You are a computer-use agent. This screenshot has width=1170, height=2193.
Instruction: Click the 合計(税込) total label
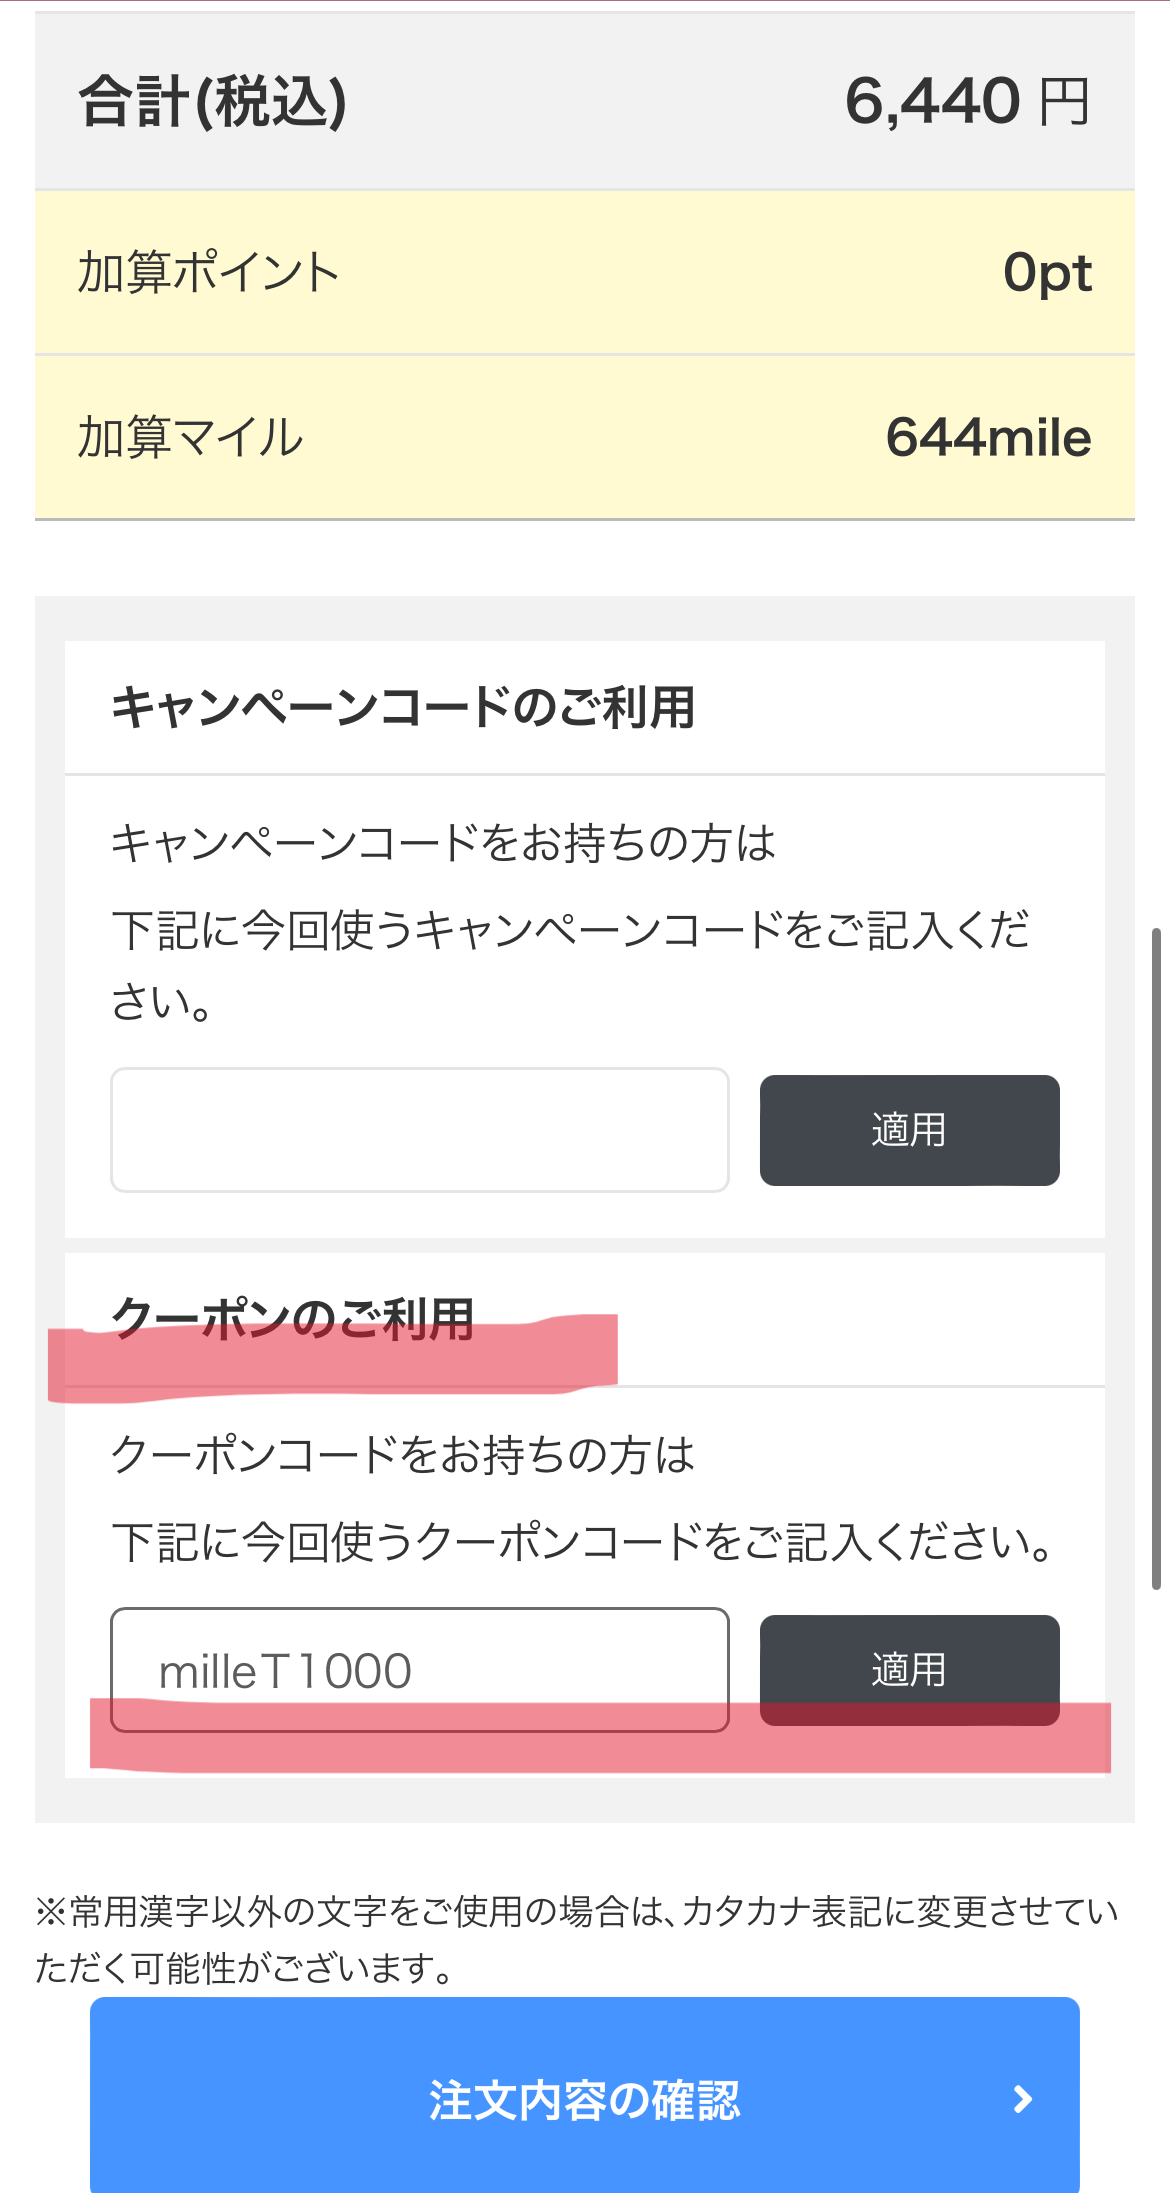pyautogui.click(x=213, y=102)
